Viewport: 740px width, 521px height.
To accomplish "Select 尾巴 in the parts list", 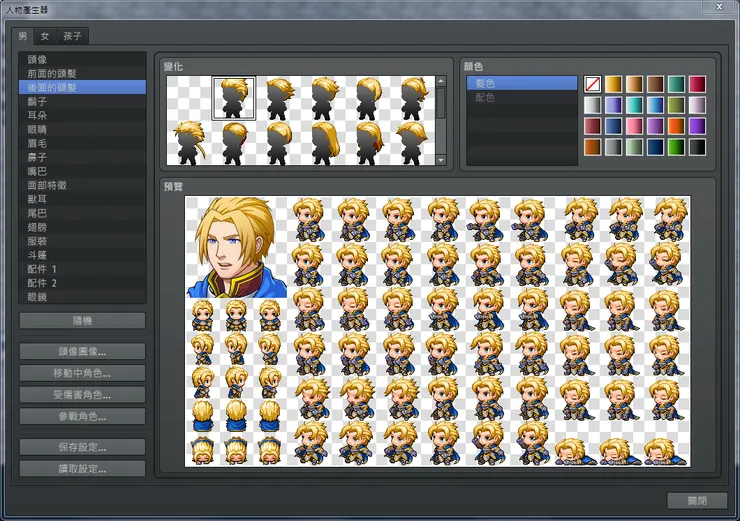I will tap(82, 213).
